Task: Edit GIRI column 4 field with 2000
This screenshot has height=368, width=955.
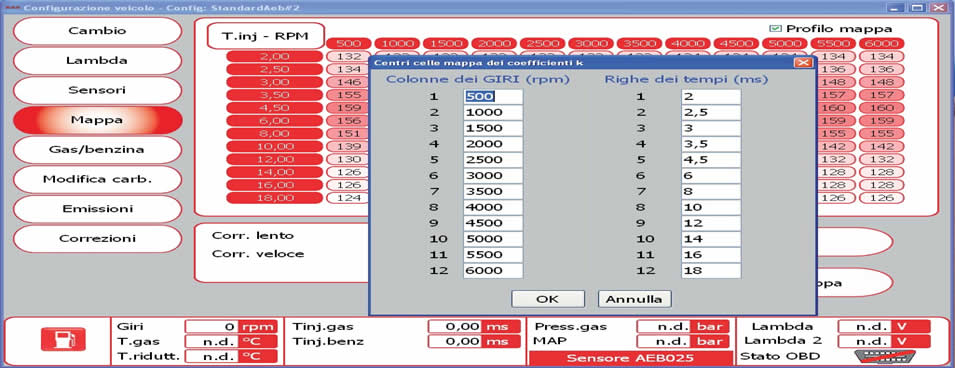Action: point(493,144)
